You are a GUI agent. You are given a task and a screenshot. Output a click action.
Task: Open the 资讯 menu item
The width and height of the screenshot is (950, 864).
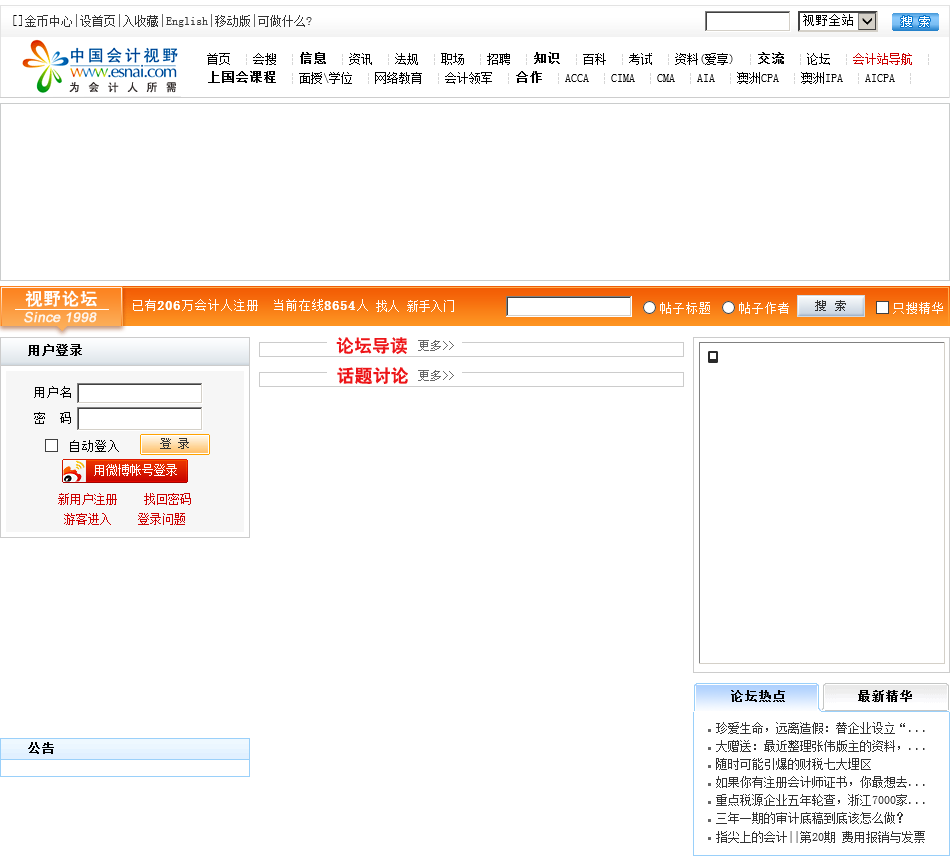pyautogui.click(x=360, y=59)
